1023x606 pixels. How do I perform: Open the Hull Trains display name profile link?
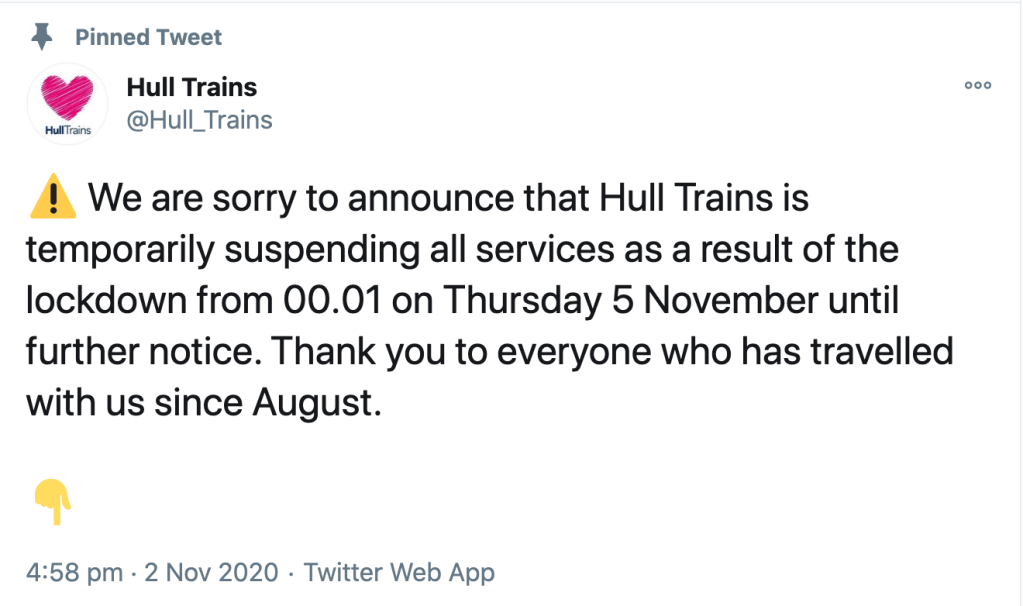191,87
